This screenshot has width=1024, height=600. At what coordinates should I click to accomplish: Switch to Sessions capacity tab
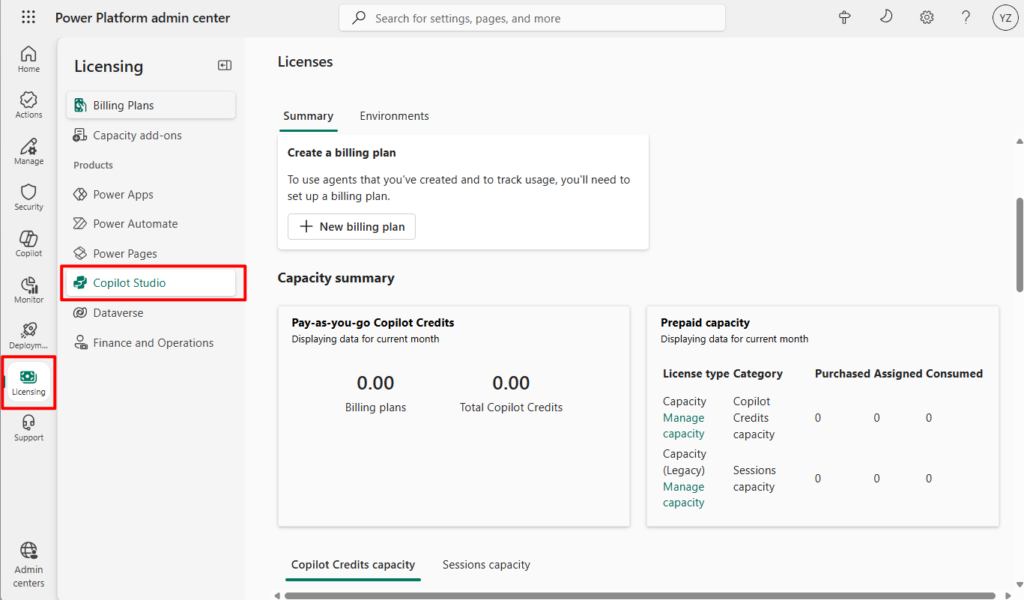(486, 565)
